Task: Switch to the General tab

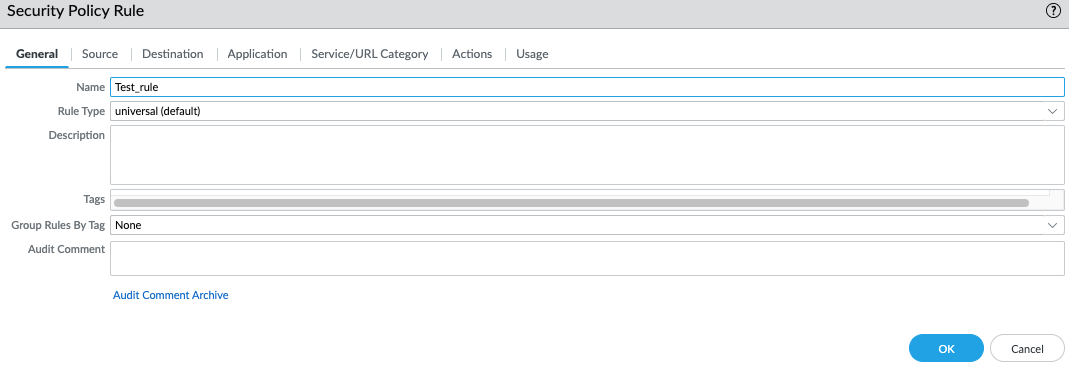Action: (37, 54)
